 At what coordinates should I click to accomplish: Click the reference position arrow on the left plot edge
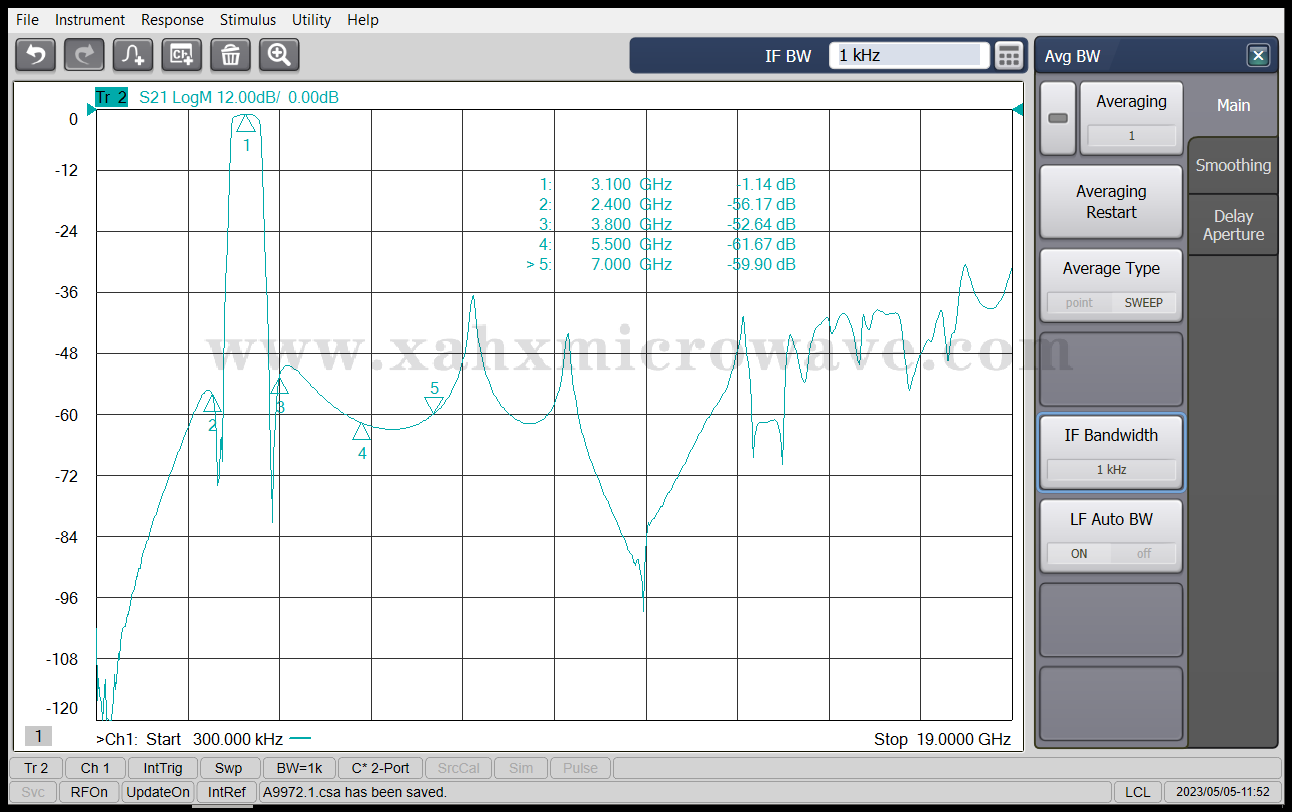click(x=90, y=109)
